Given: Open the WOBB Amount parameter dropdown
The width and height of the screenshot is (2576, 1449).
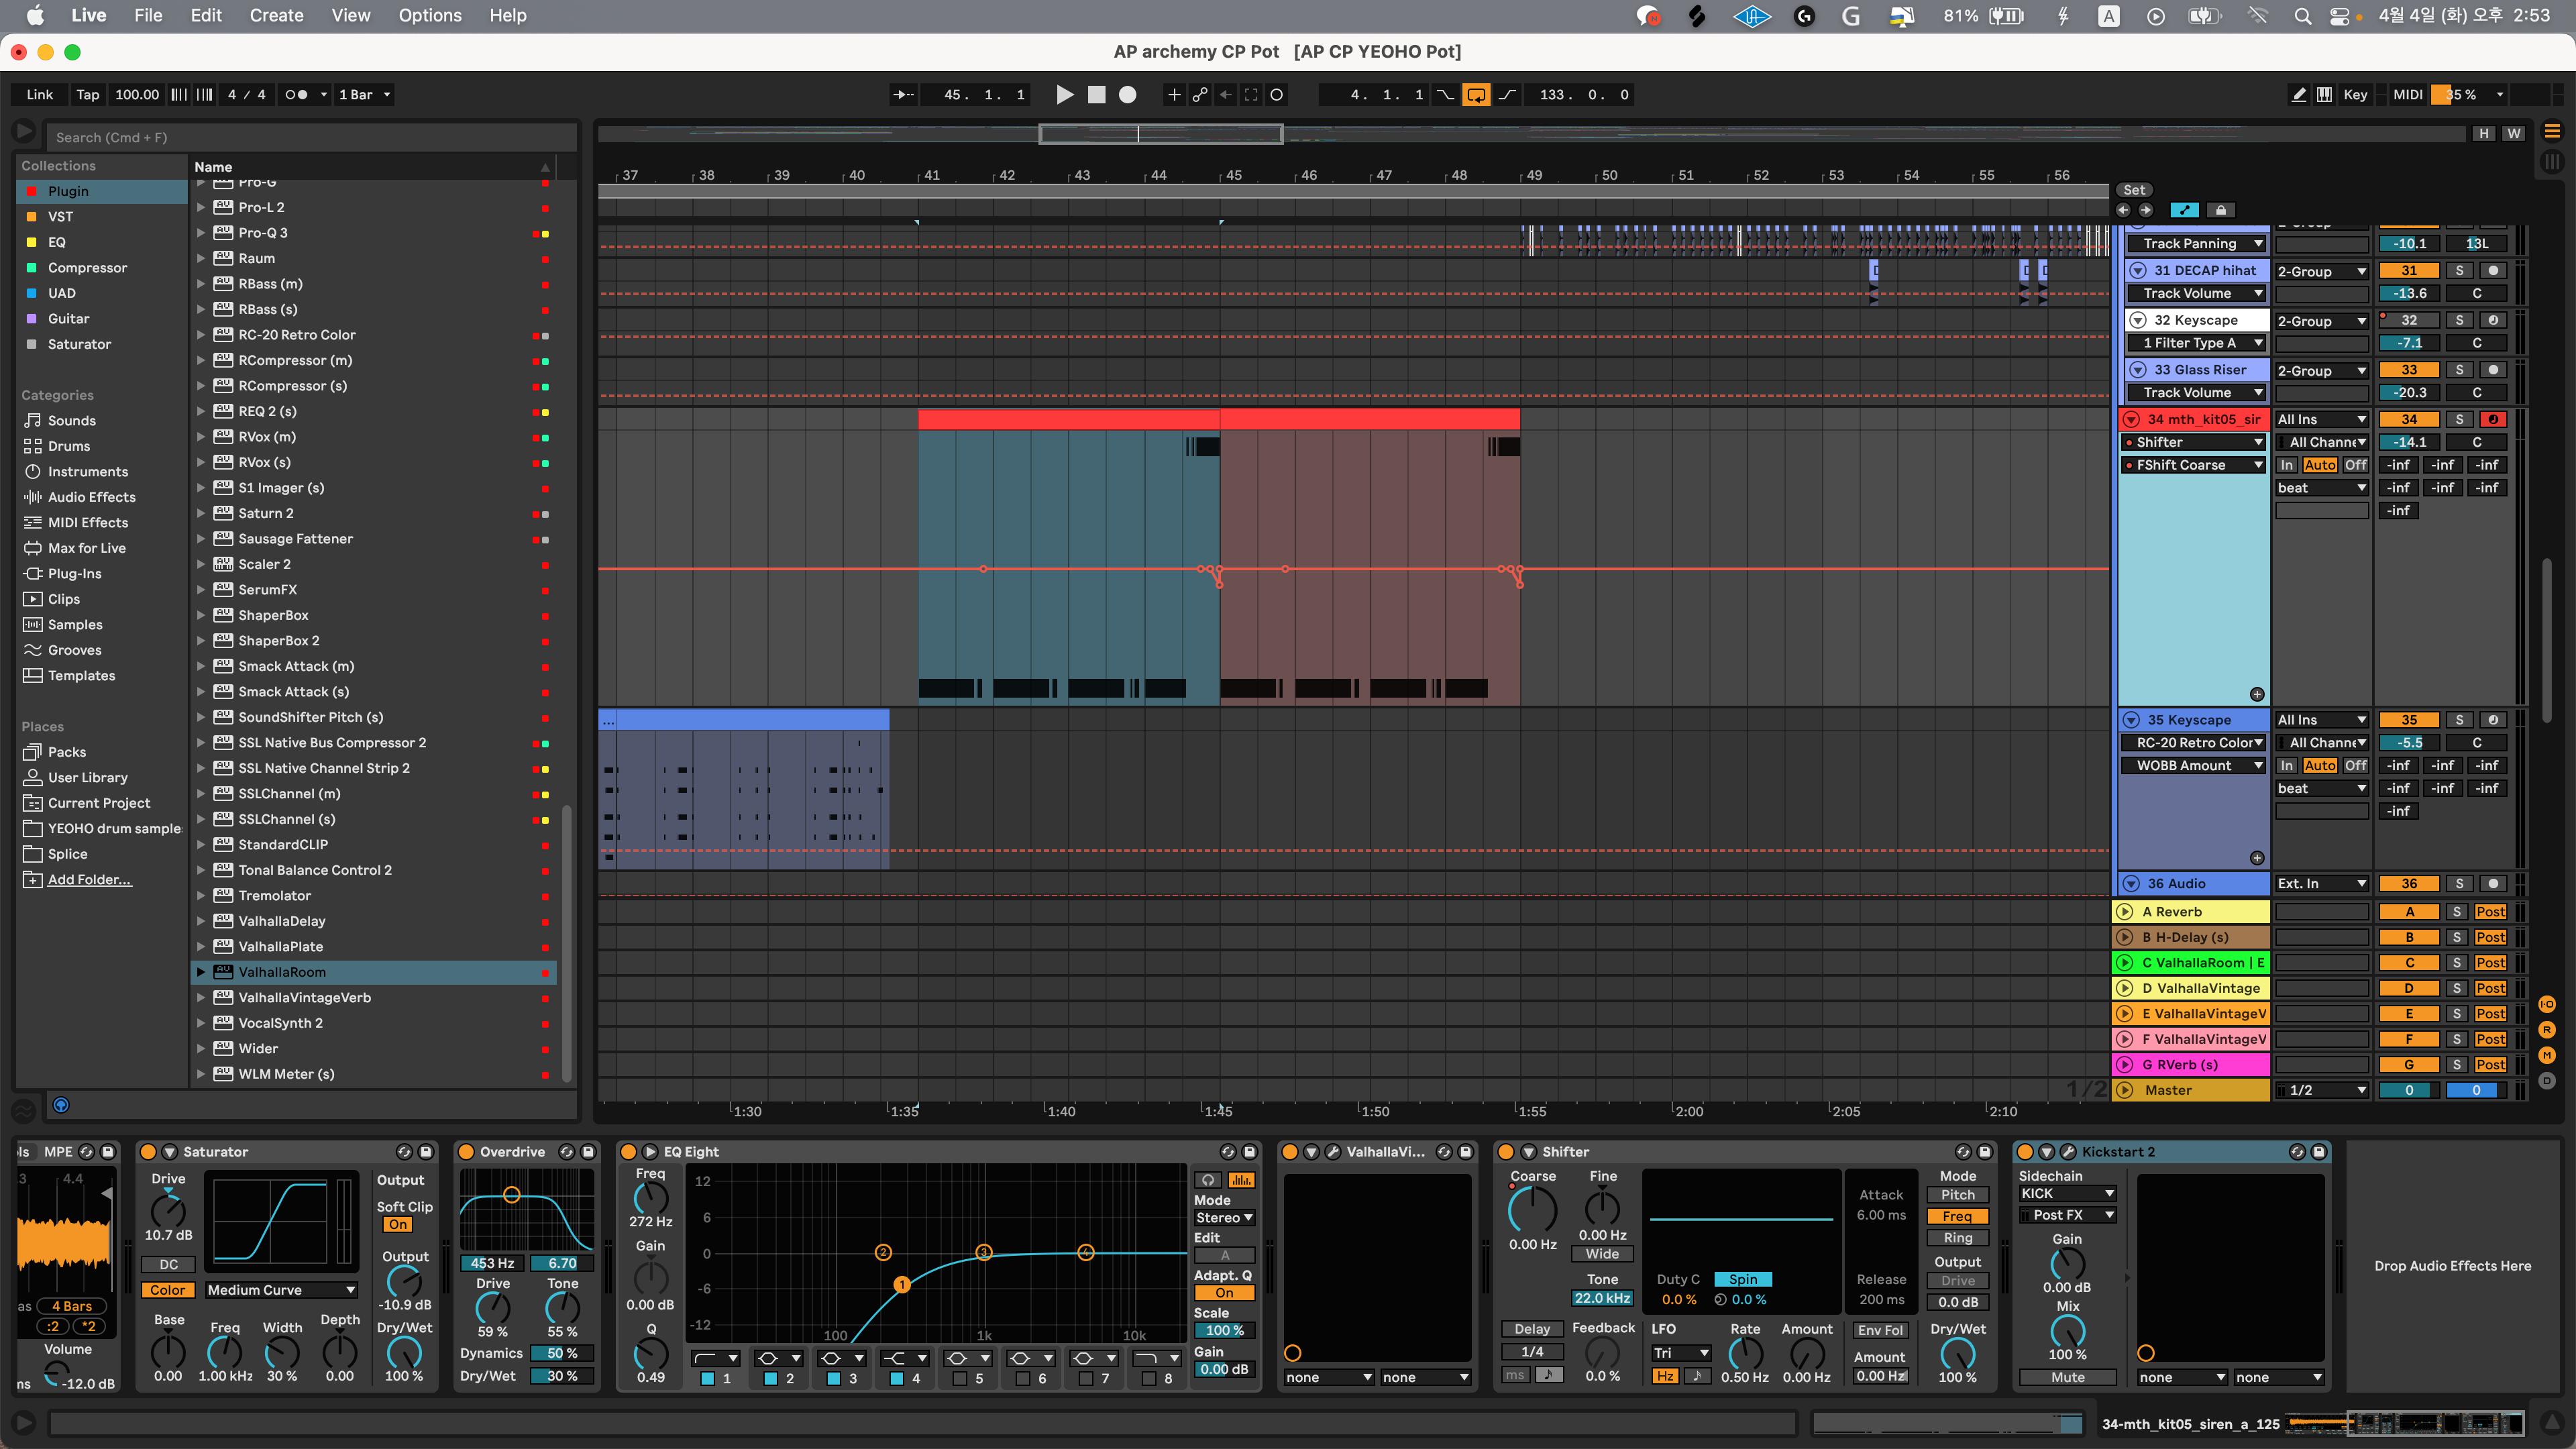Looking at the screenshot, I should coord(2195,766).
